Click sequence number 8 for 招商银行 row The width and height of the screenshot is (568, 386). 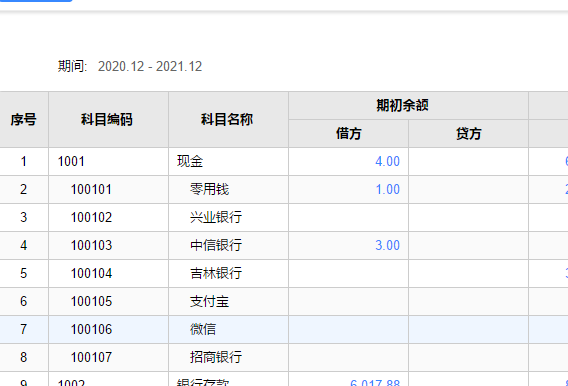coord(24,357)
